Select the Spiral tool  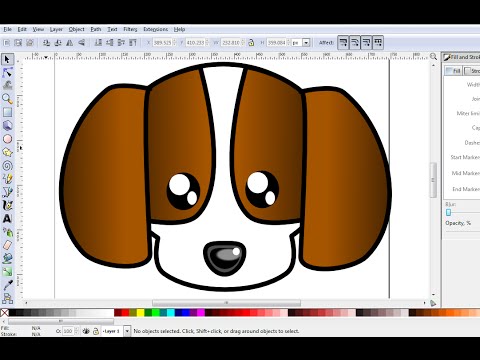tap(7, 166)
